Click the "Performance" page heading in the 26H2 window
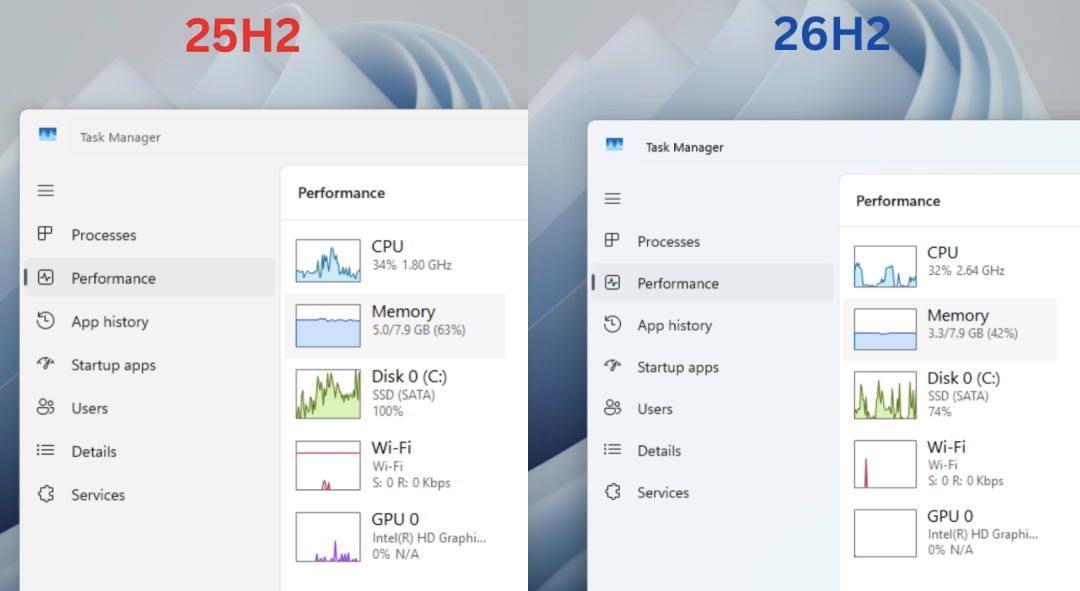Viewport: 1080px width, 591px height. tap(898, 201)
